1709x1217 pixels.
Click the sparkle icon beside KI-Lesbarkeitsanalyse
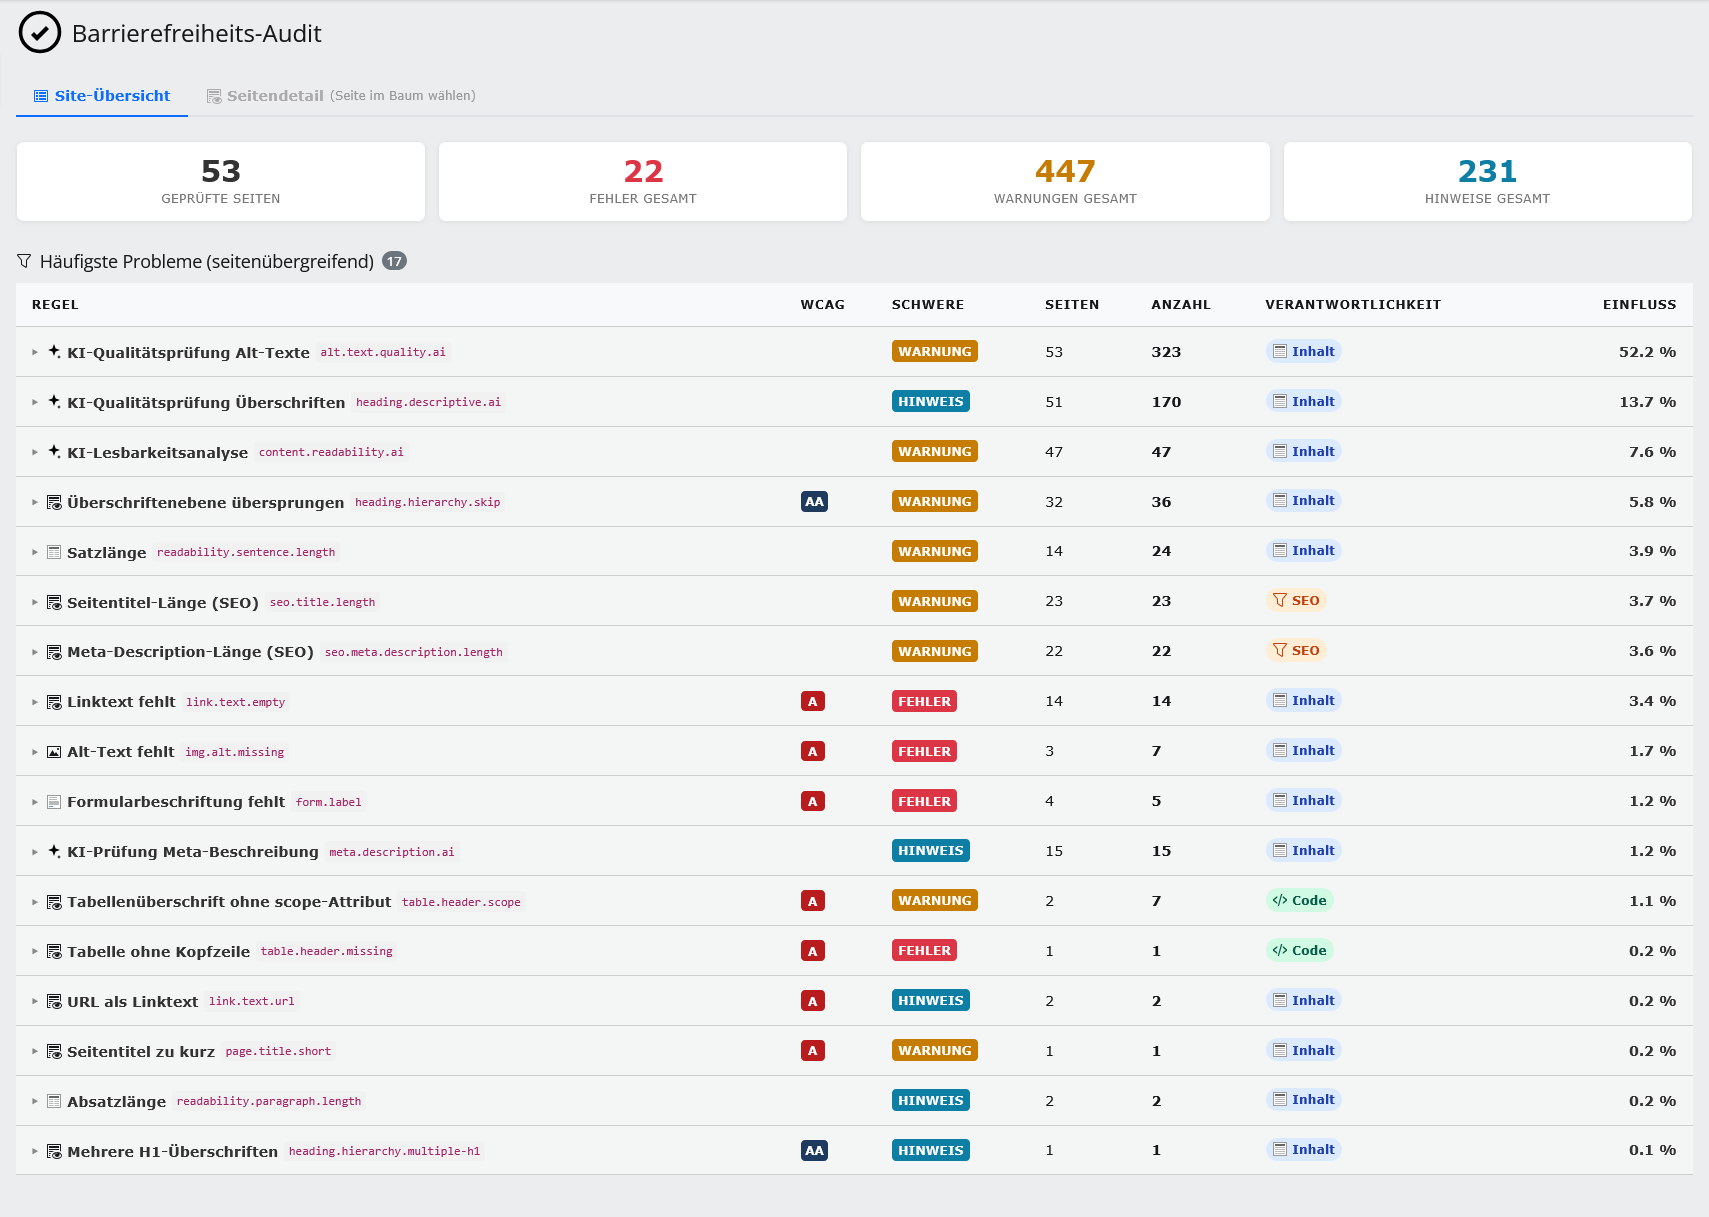pos(54,451)
